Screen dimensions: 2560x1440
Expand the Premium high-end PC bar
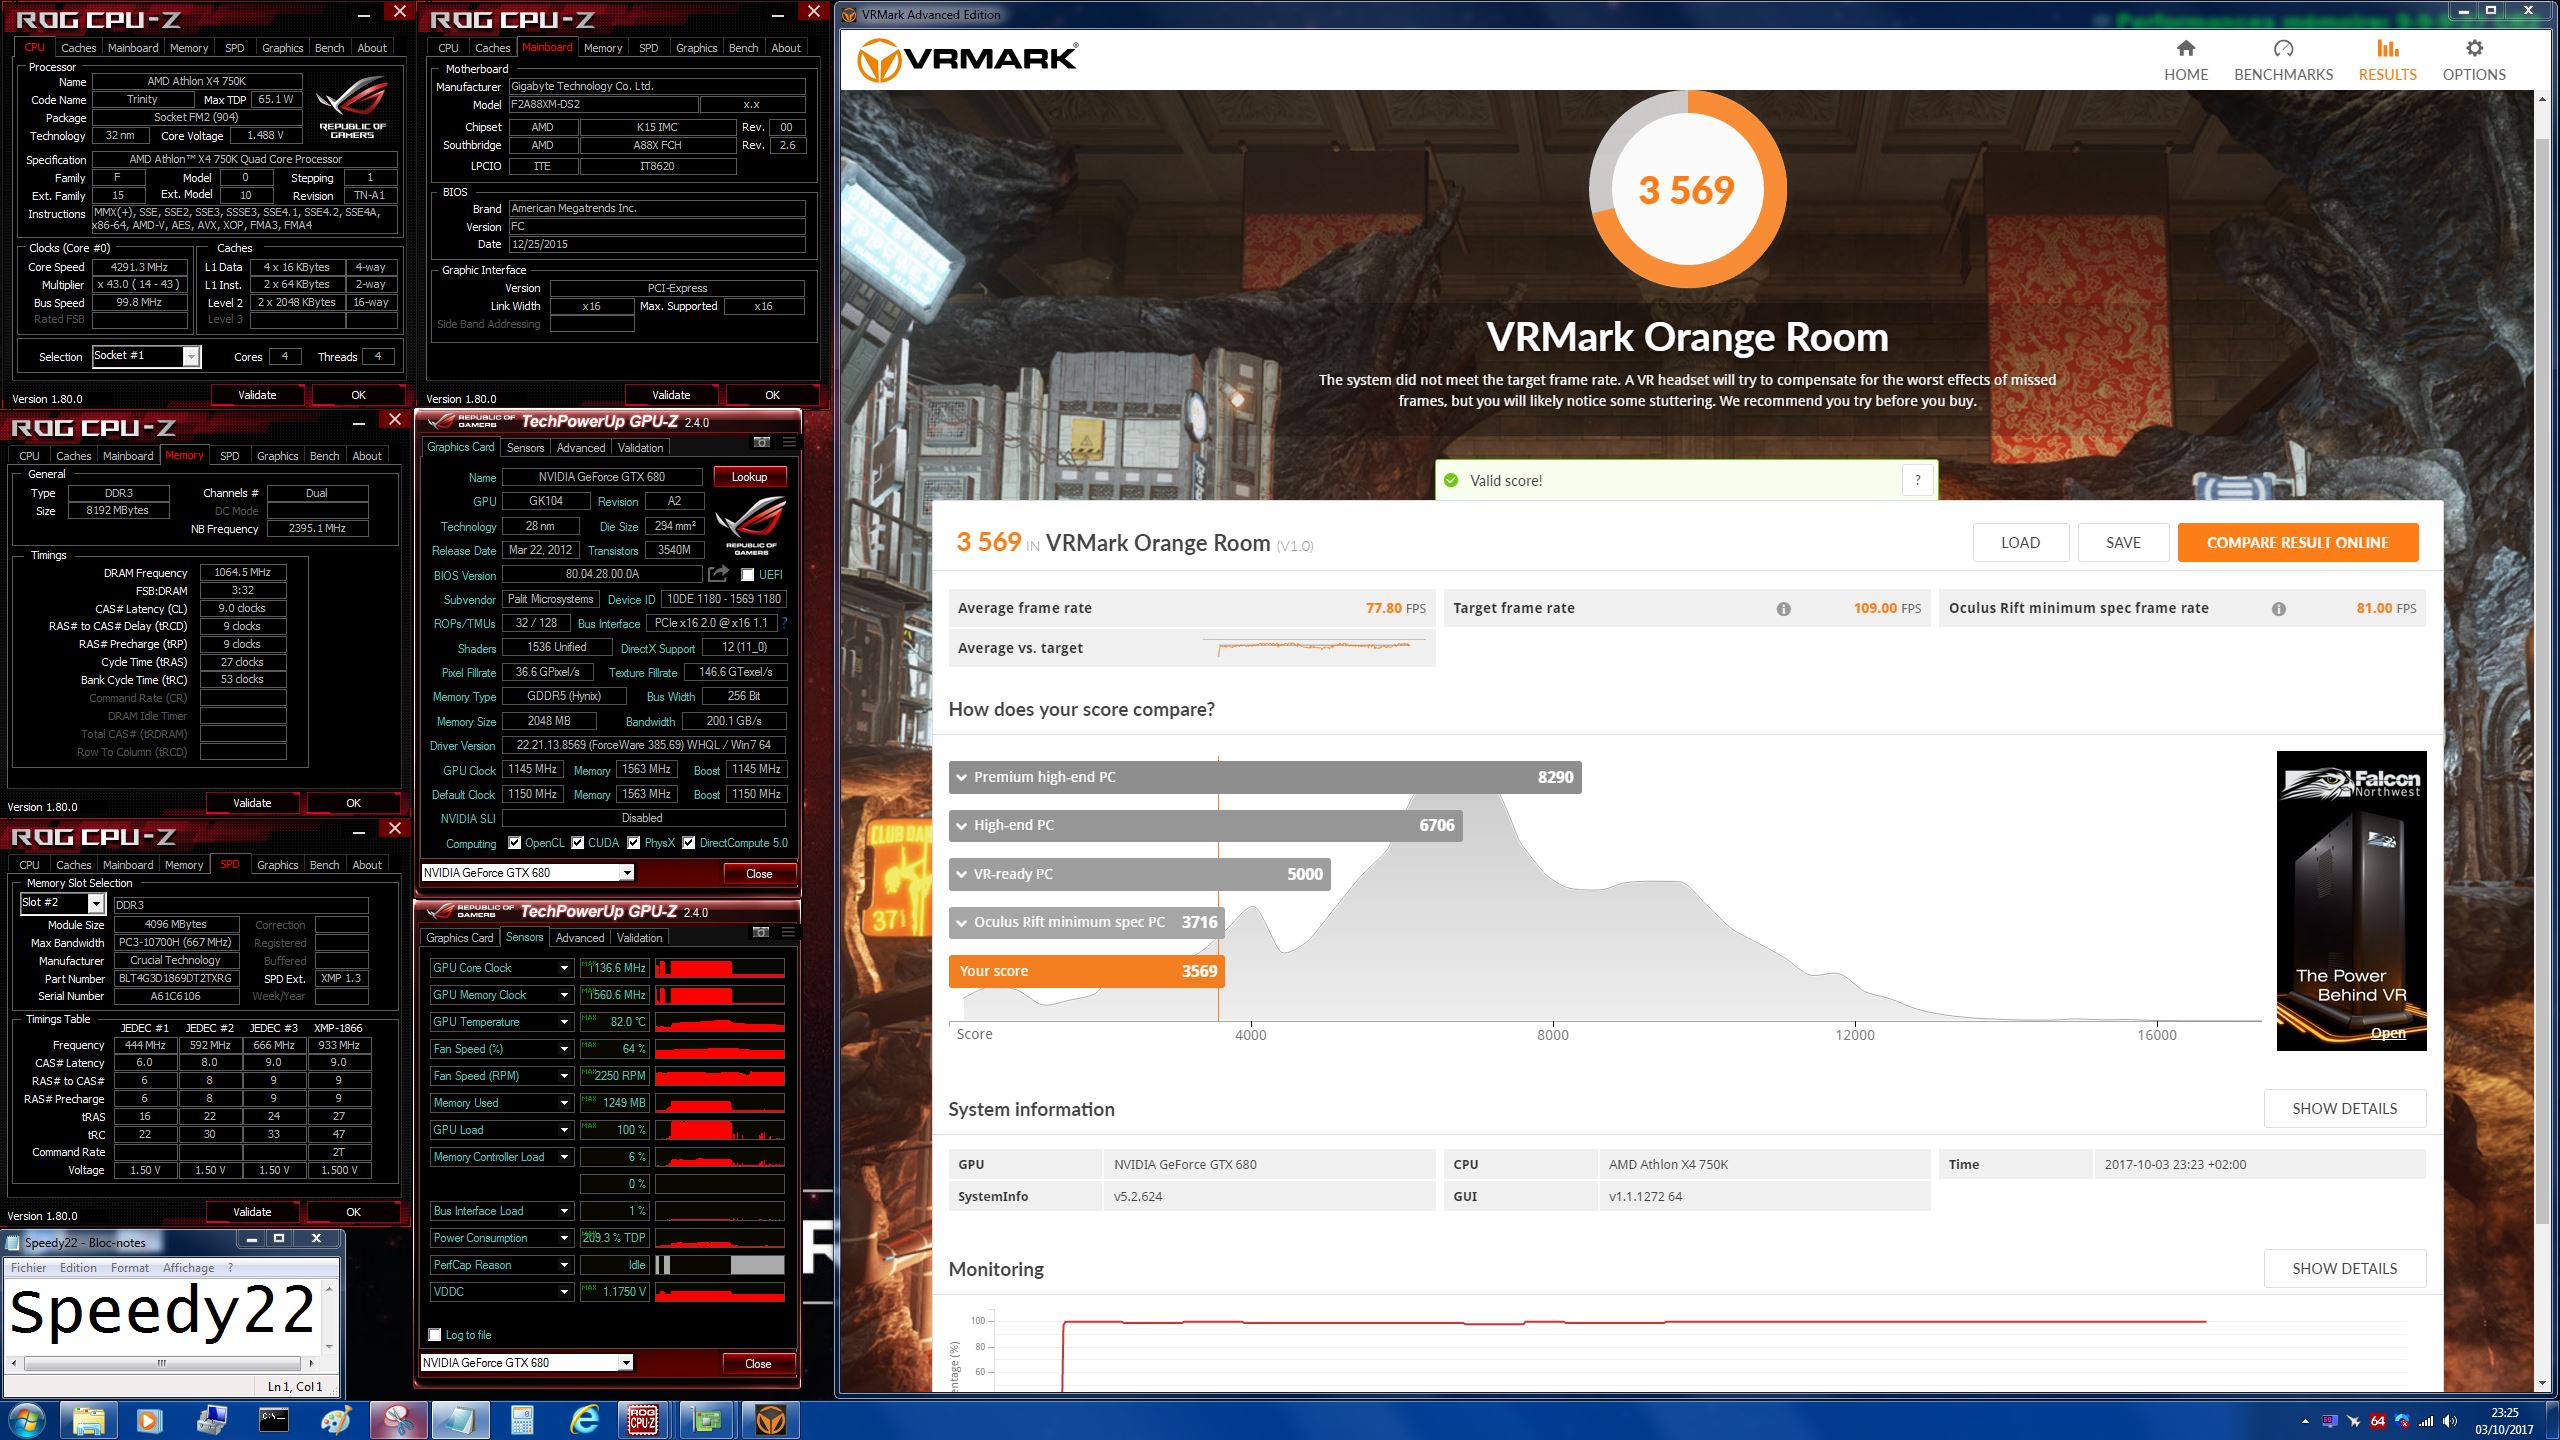1264,777
